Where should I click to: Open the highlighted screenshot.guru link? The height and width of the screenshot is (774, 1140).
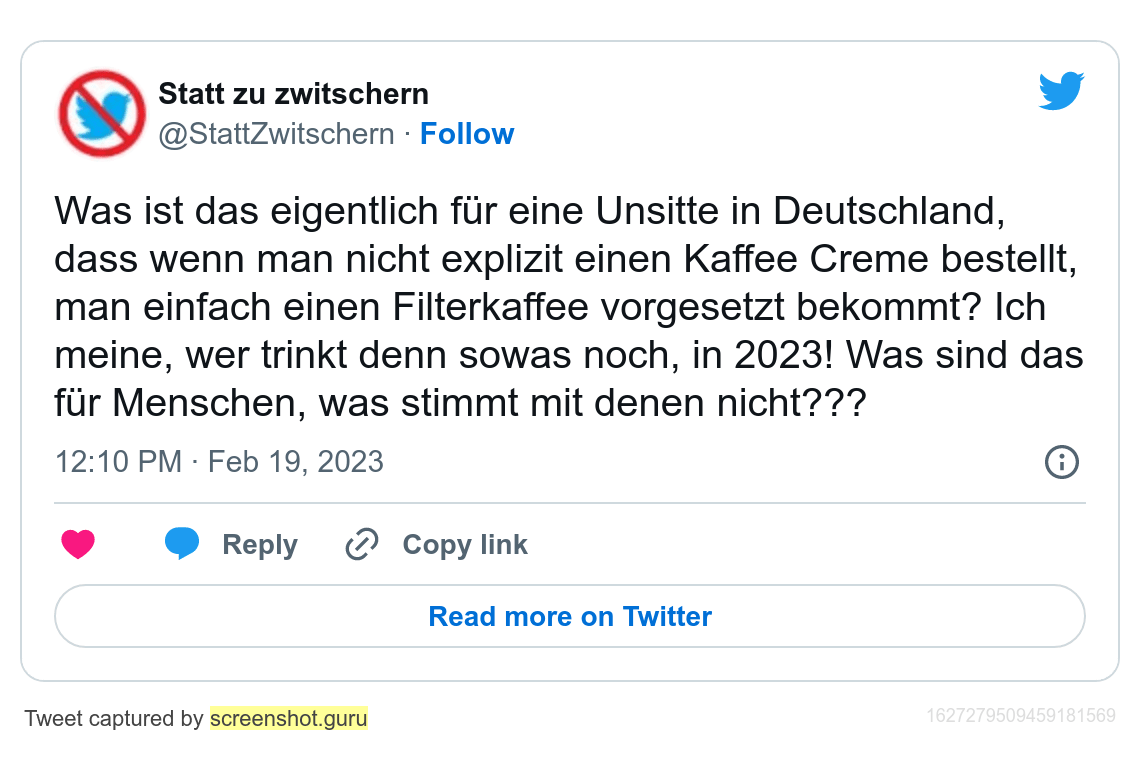289,718
